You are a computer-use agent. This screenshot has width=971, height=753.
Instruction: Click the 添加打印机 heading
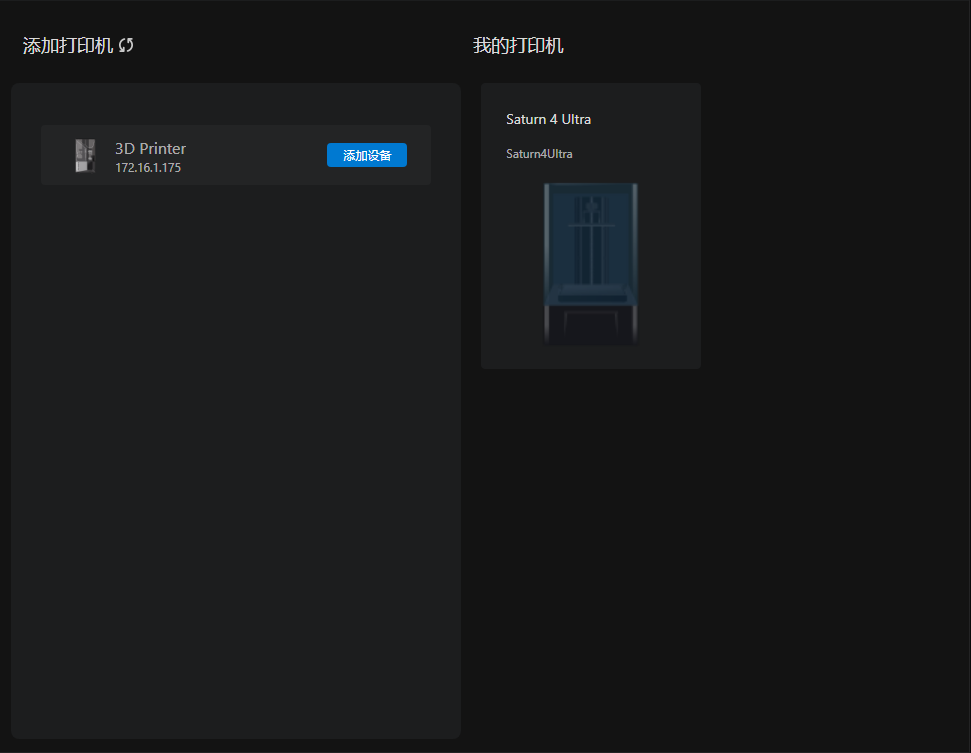[67, 46]
